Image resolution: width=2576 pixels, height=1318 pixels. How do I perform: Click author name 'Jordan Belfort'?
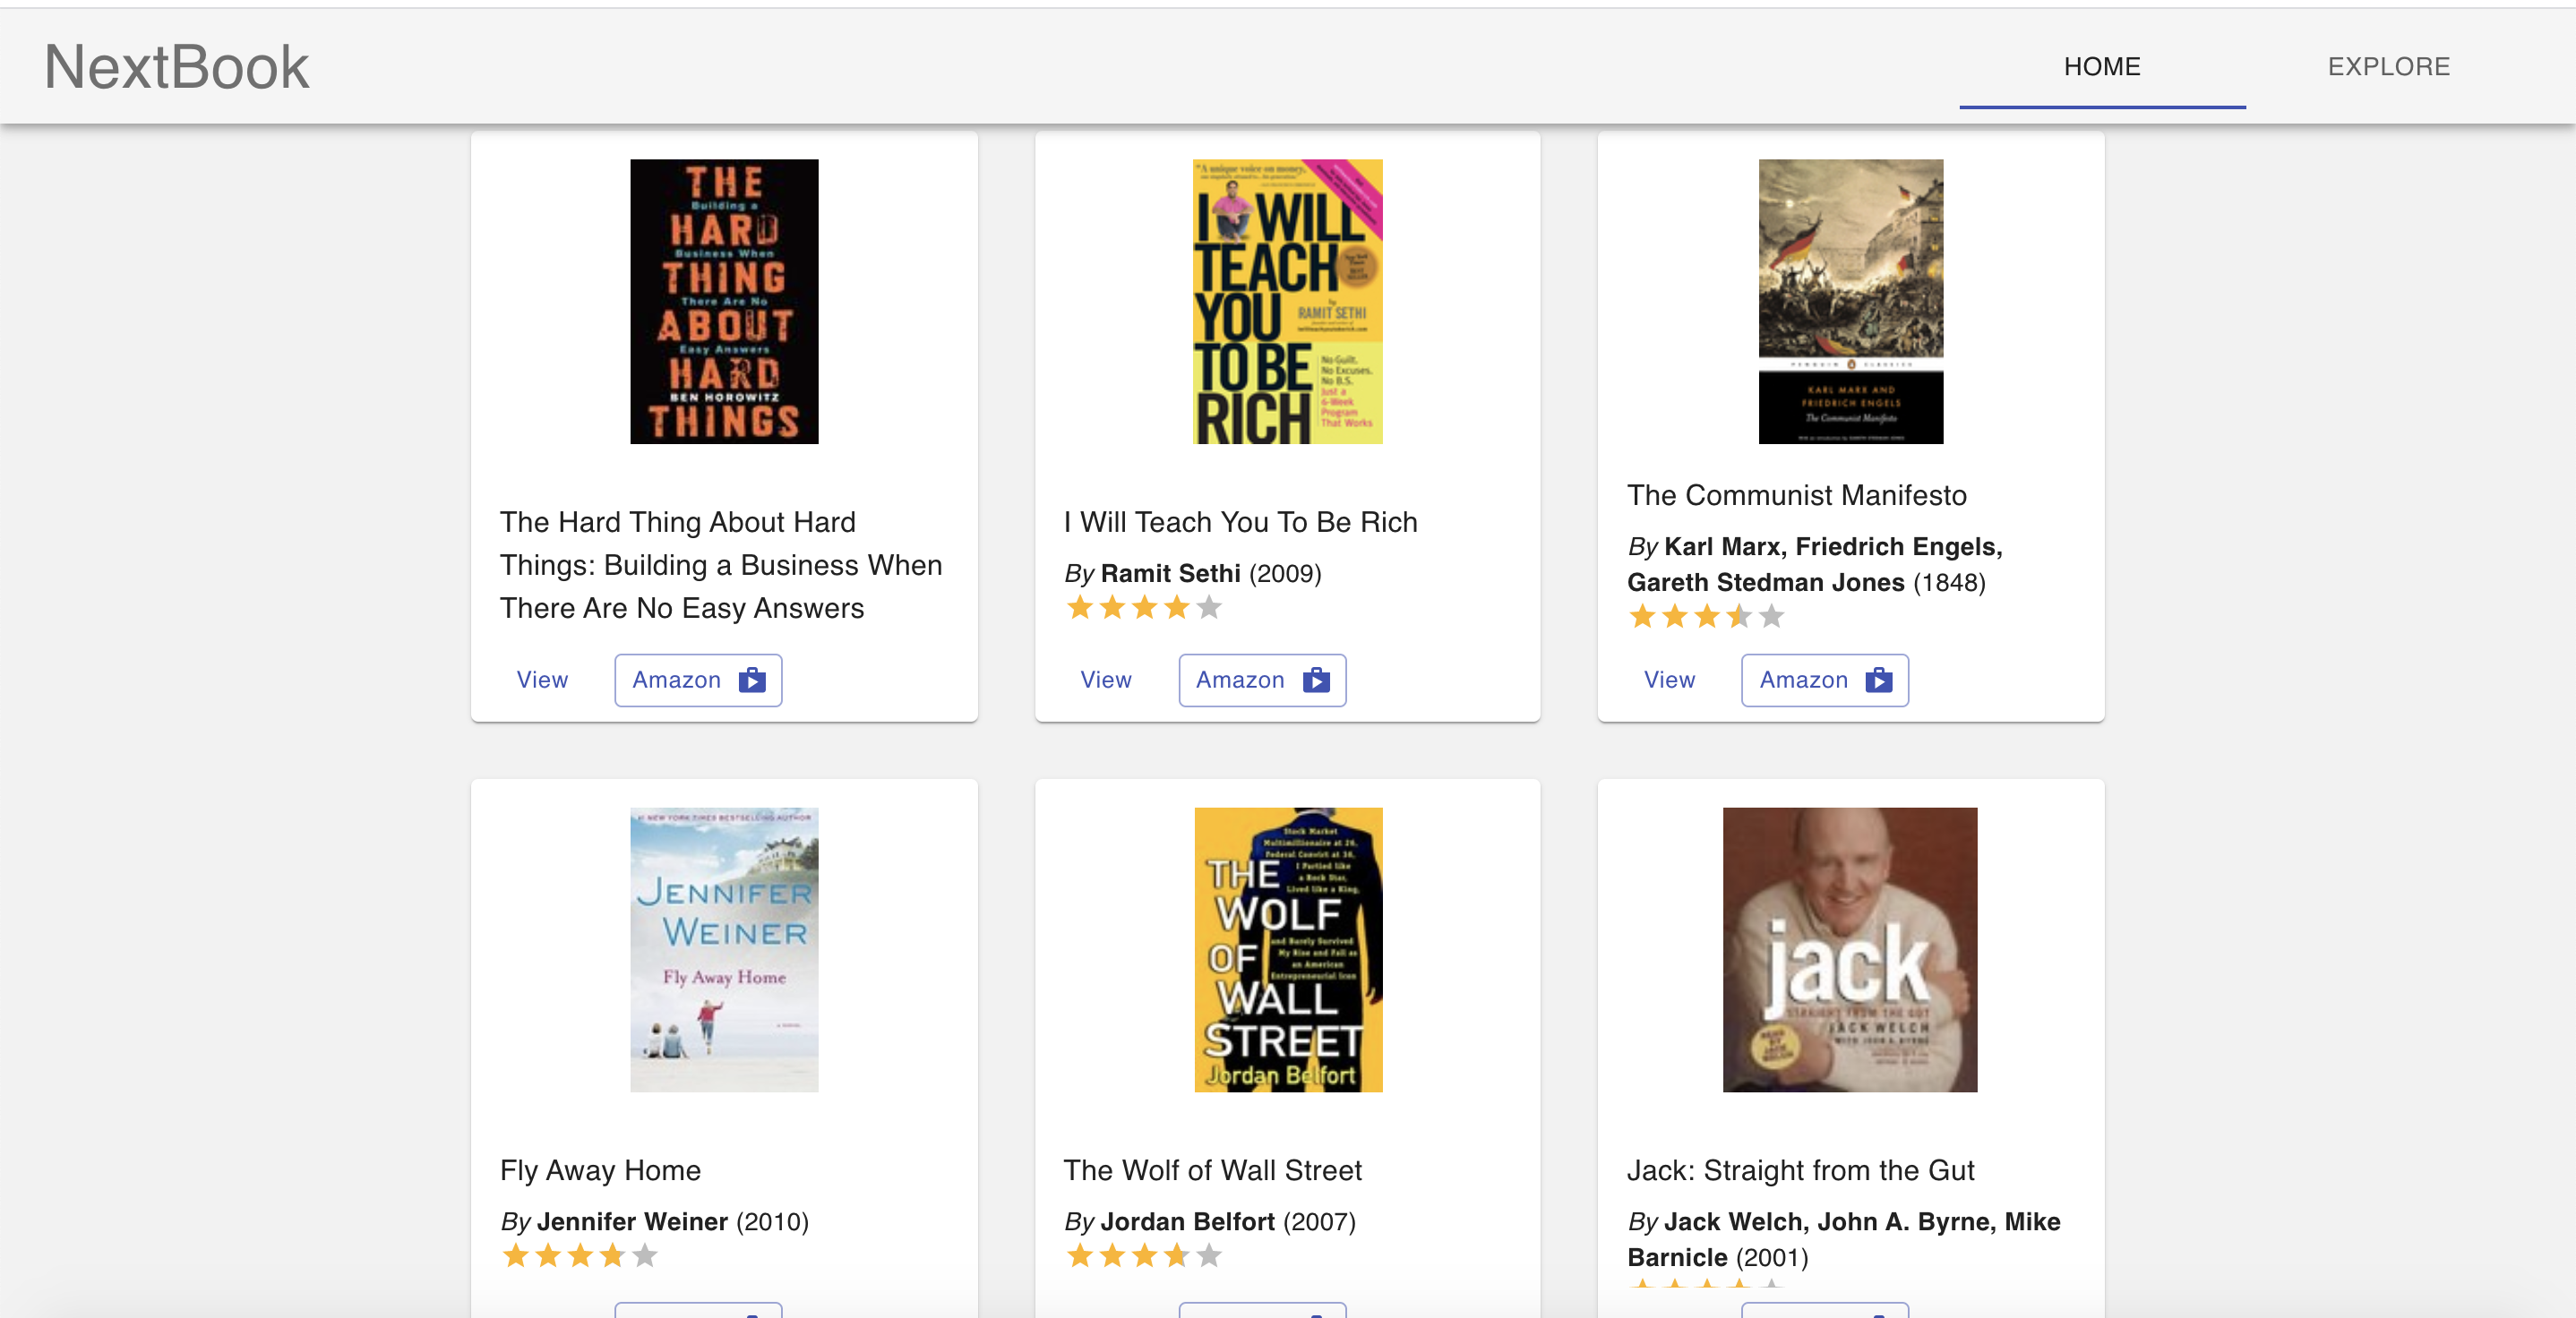pos(1187,1221)
